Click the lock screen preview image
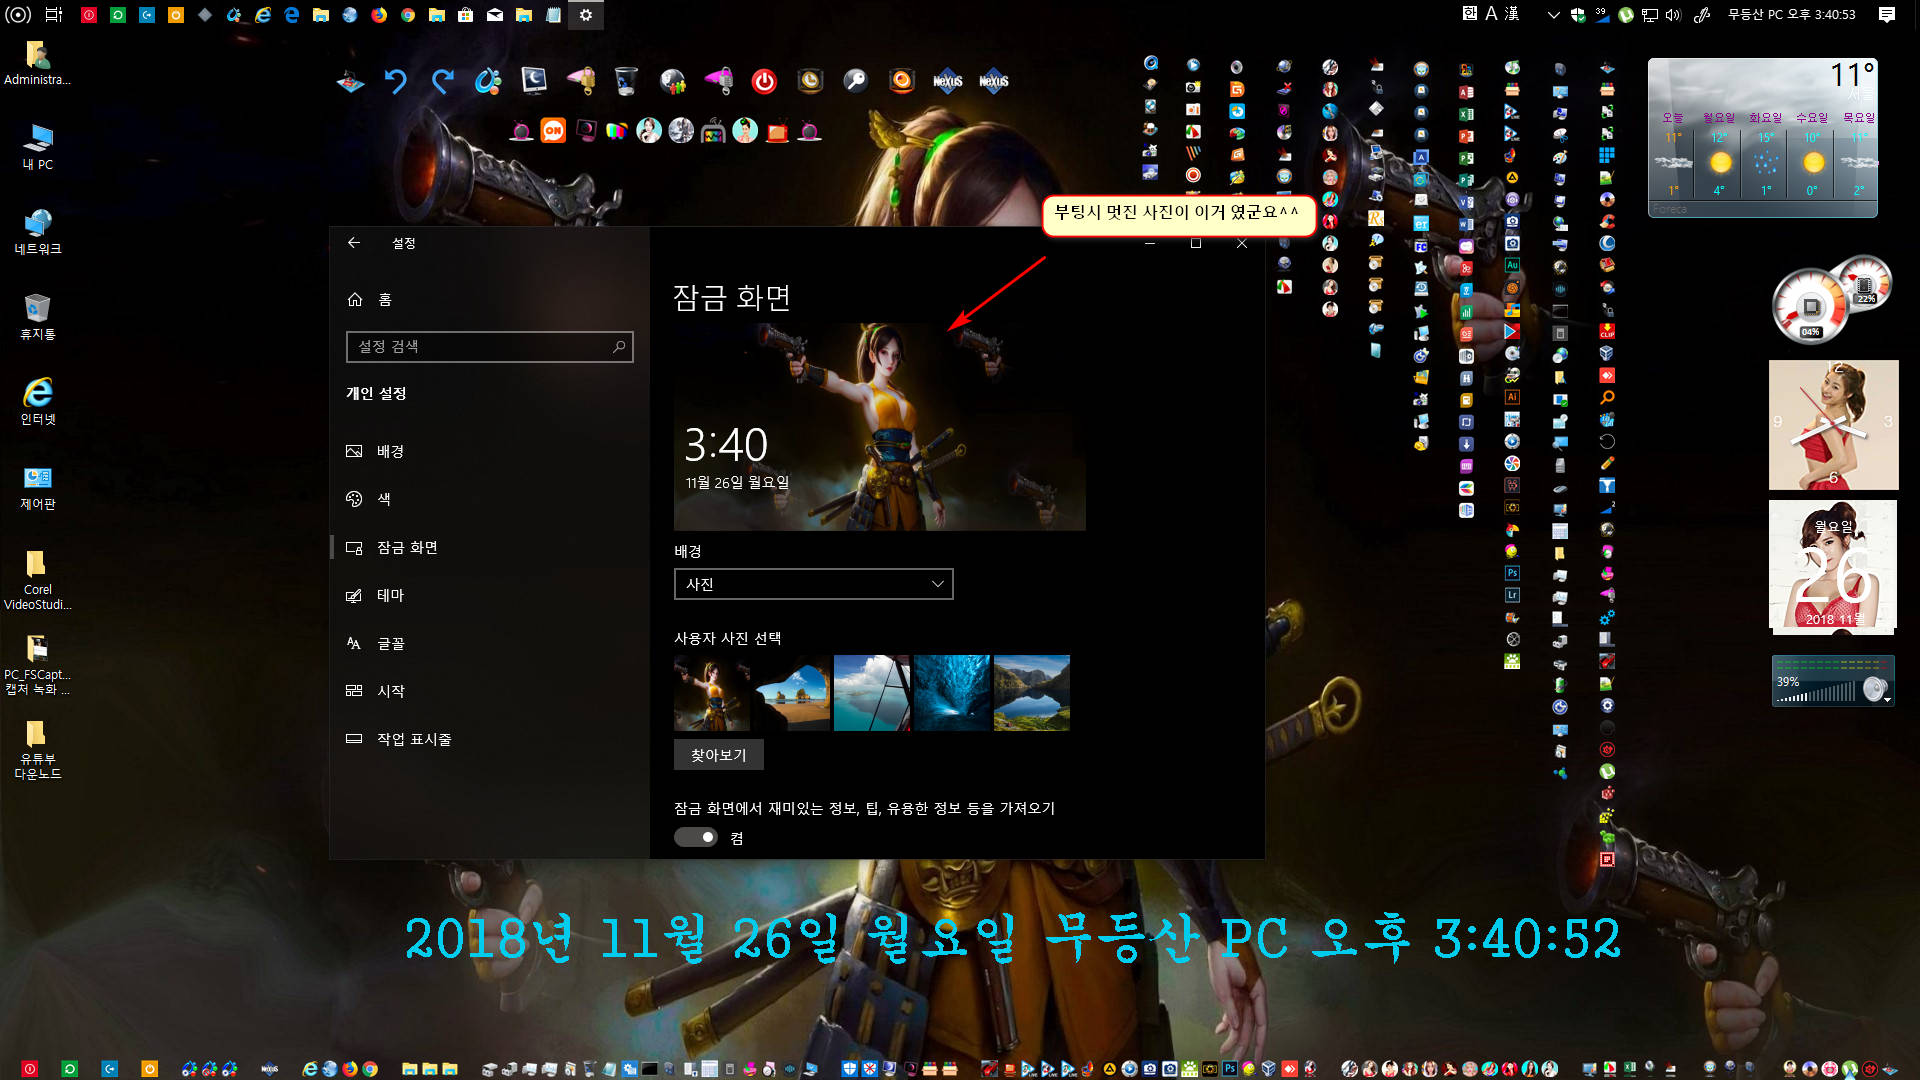The width and height of the screenshot is (1920, 1080). [x=880, y=426]
